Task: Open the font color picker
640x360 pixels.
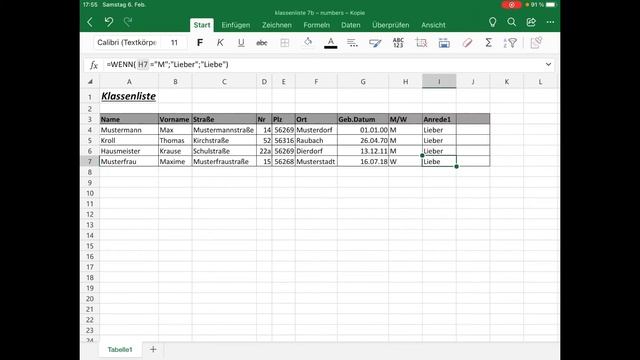Action: [x=331, y=42]
